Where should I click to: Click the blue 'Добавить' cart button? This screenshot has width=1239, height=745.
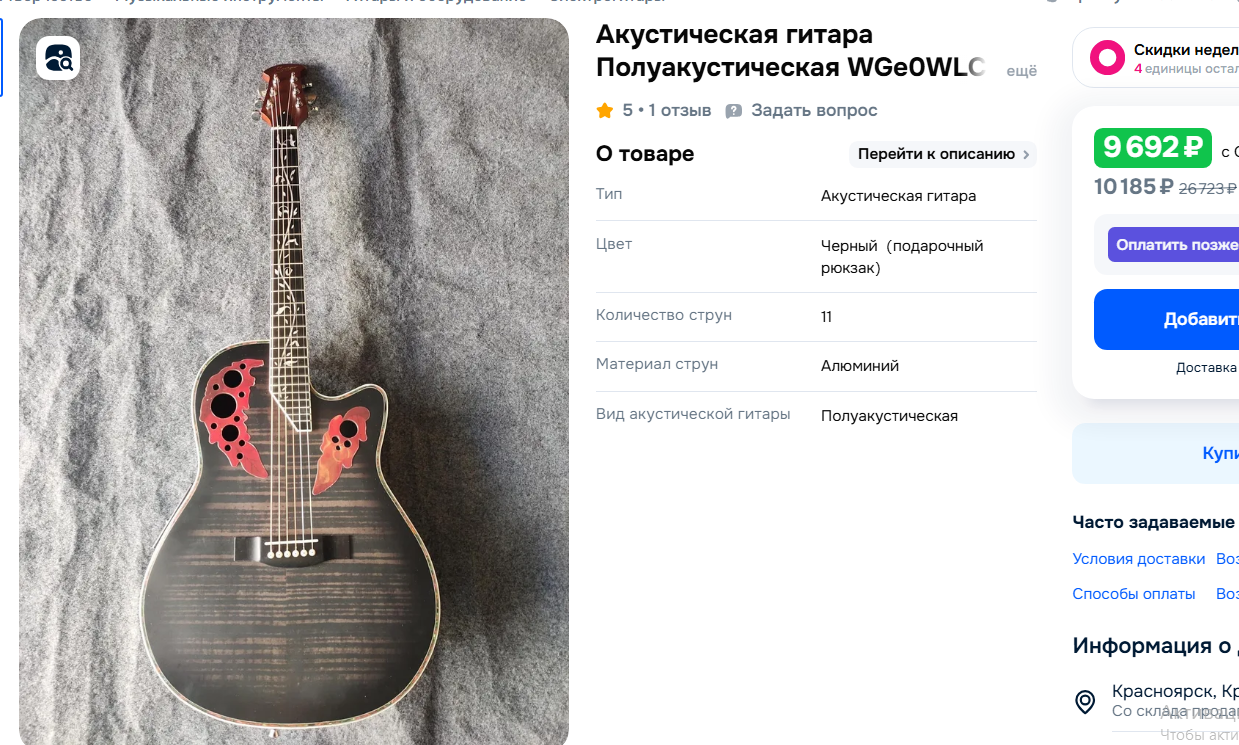point(1166,320)
